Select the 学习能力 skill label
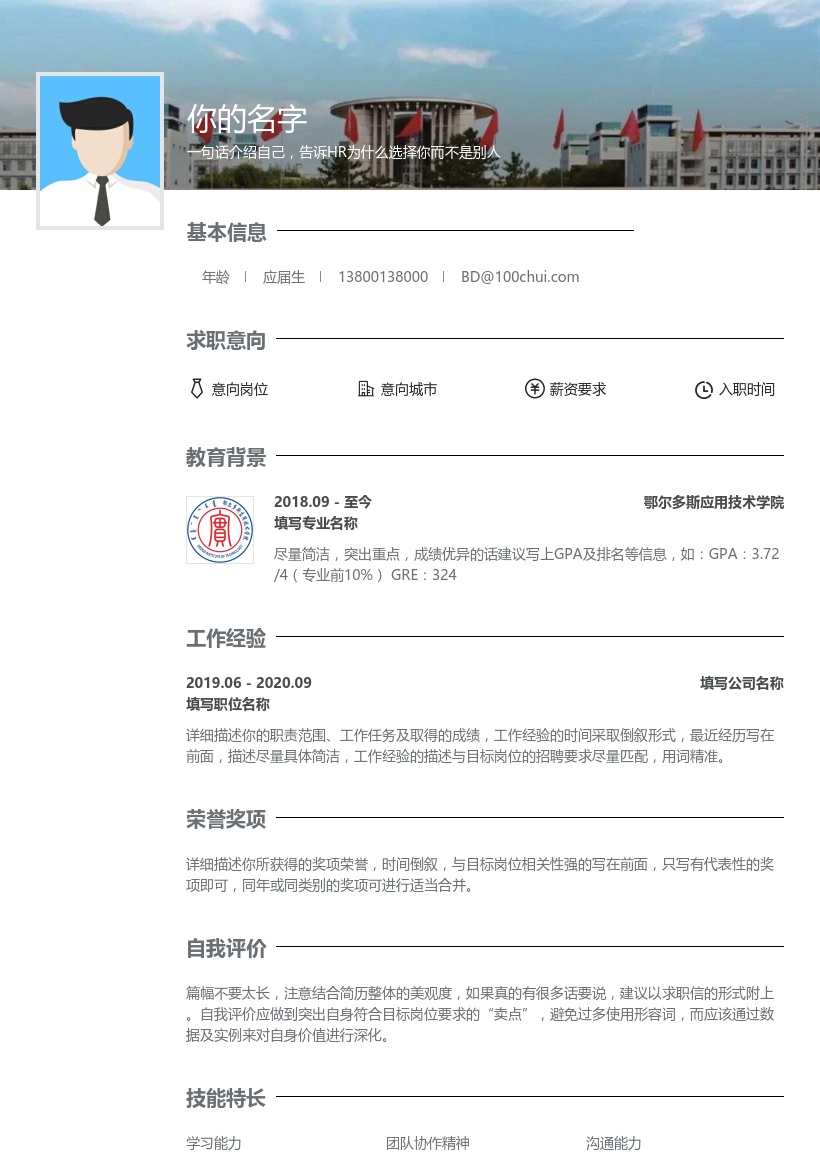The width and height of the screenshot is (820, 1160). [x=213, y=1143]
